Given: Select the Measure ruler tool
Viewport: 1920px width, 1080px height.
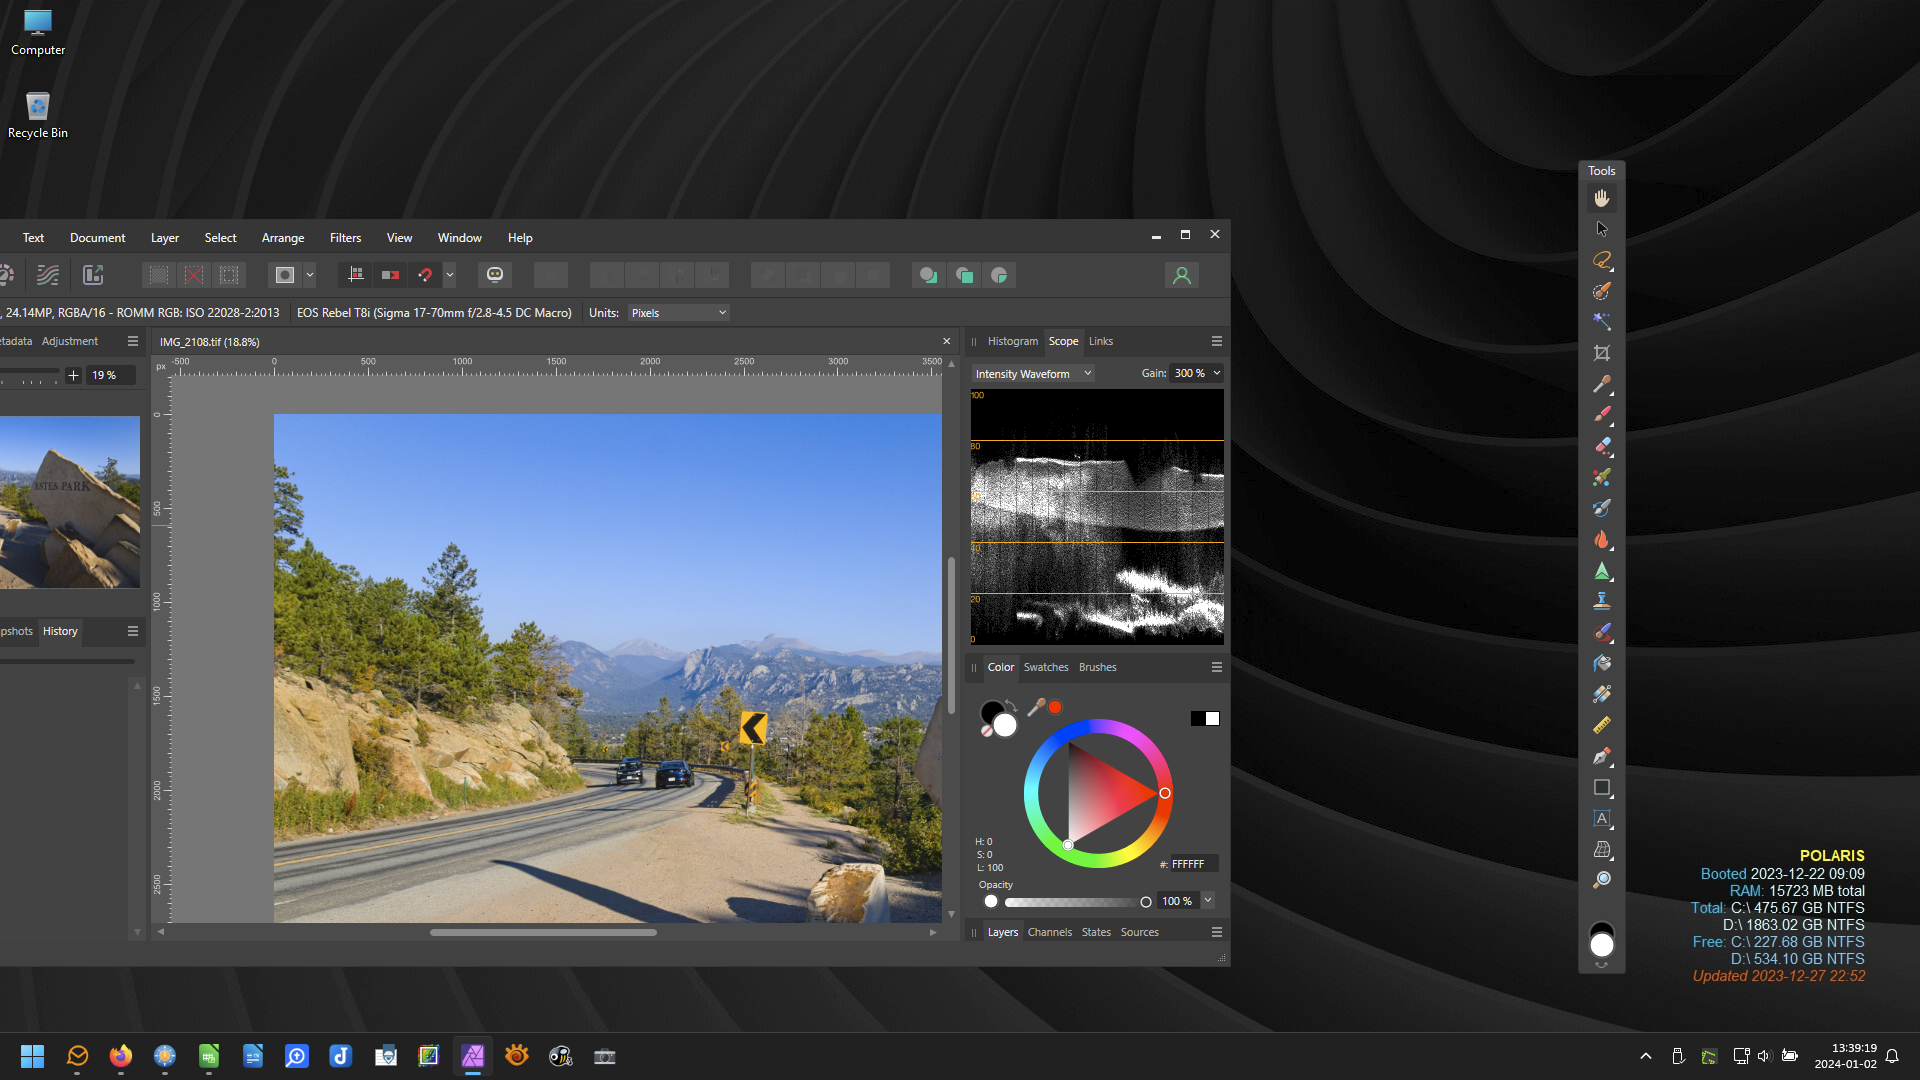Looking at the screenshot, I should 1601,725.
